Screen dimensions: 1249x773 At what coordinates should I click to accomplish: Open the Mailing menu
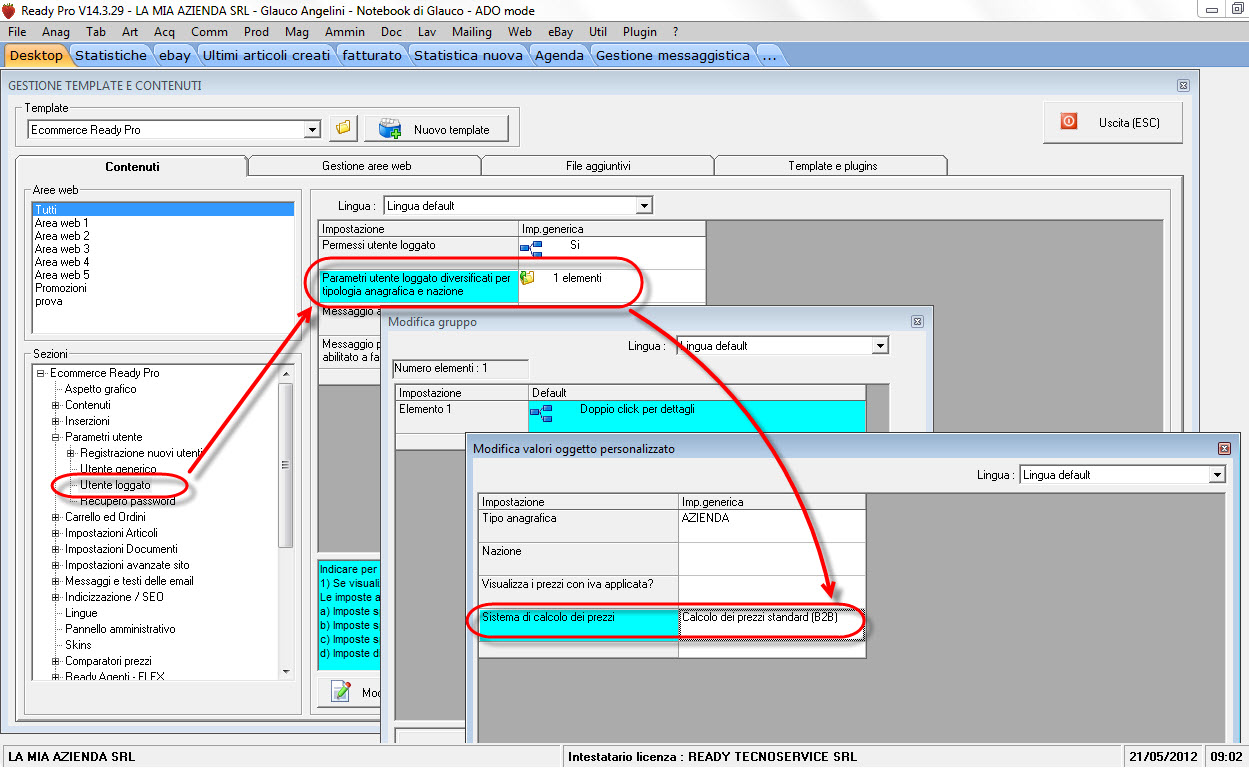(x=472, y=32)
